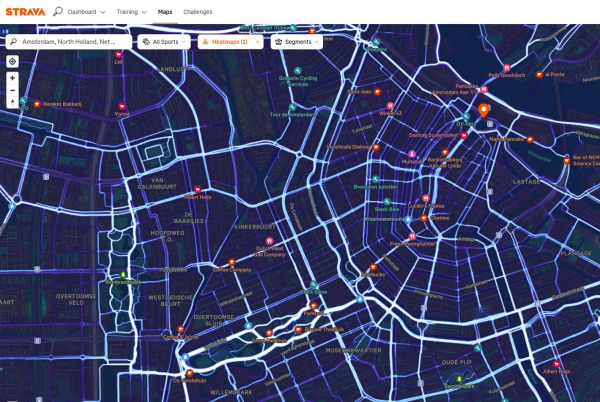
Task: Click the LANDLUST neighborhood label
Action: (172, 69)
